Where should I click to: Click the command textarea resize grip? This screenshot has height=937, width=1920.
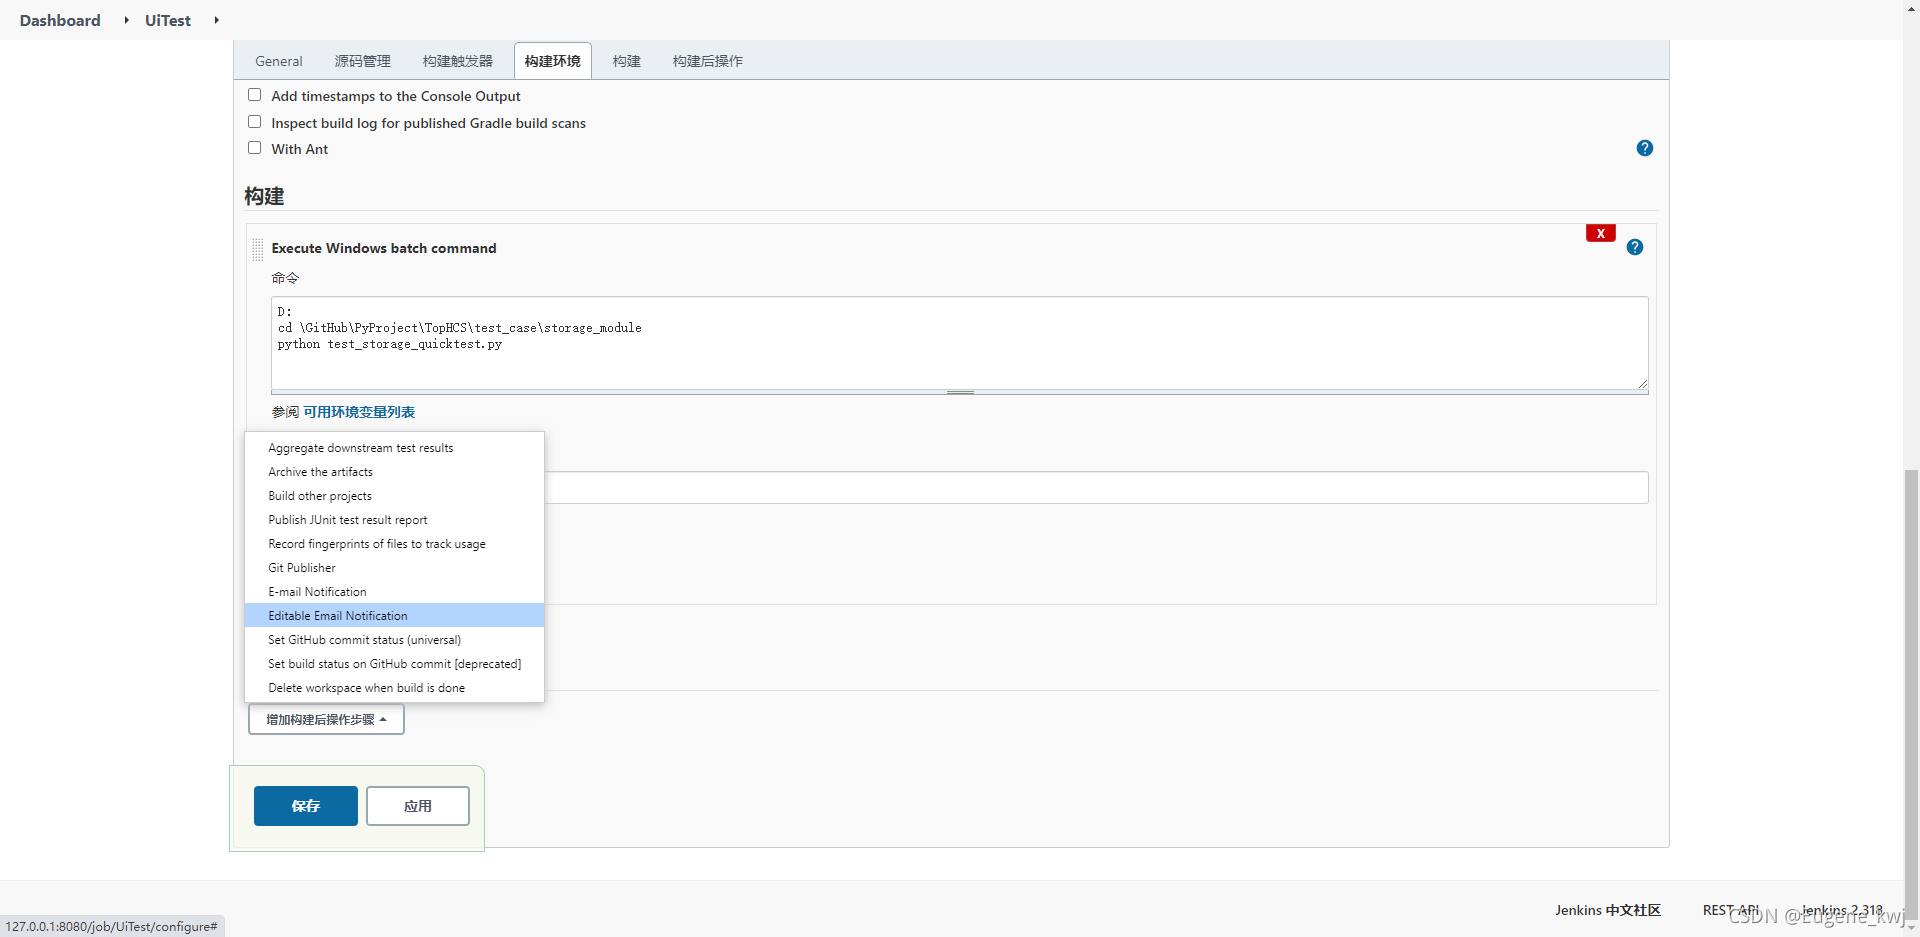point(1642,383)
